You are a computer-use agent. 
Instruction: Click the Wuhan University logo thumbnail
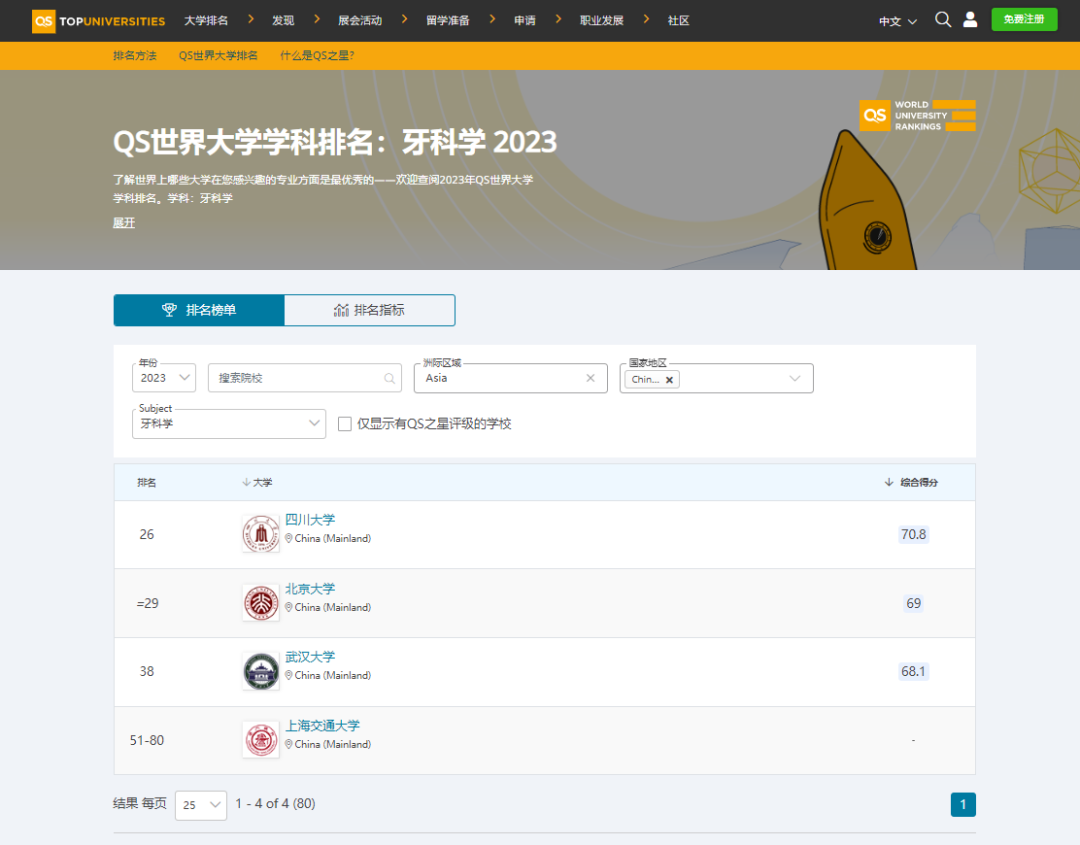[261, 671]
